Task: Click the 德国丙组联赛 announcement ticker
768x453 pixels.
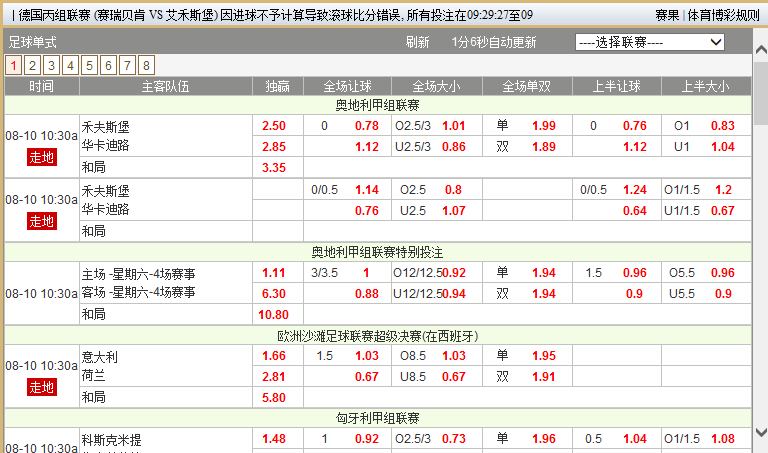Action: point(274,15)
